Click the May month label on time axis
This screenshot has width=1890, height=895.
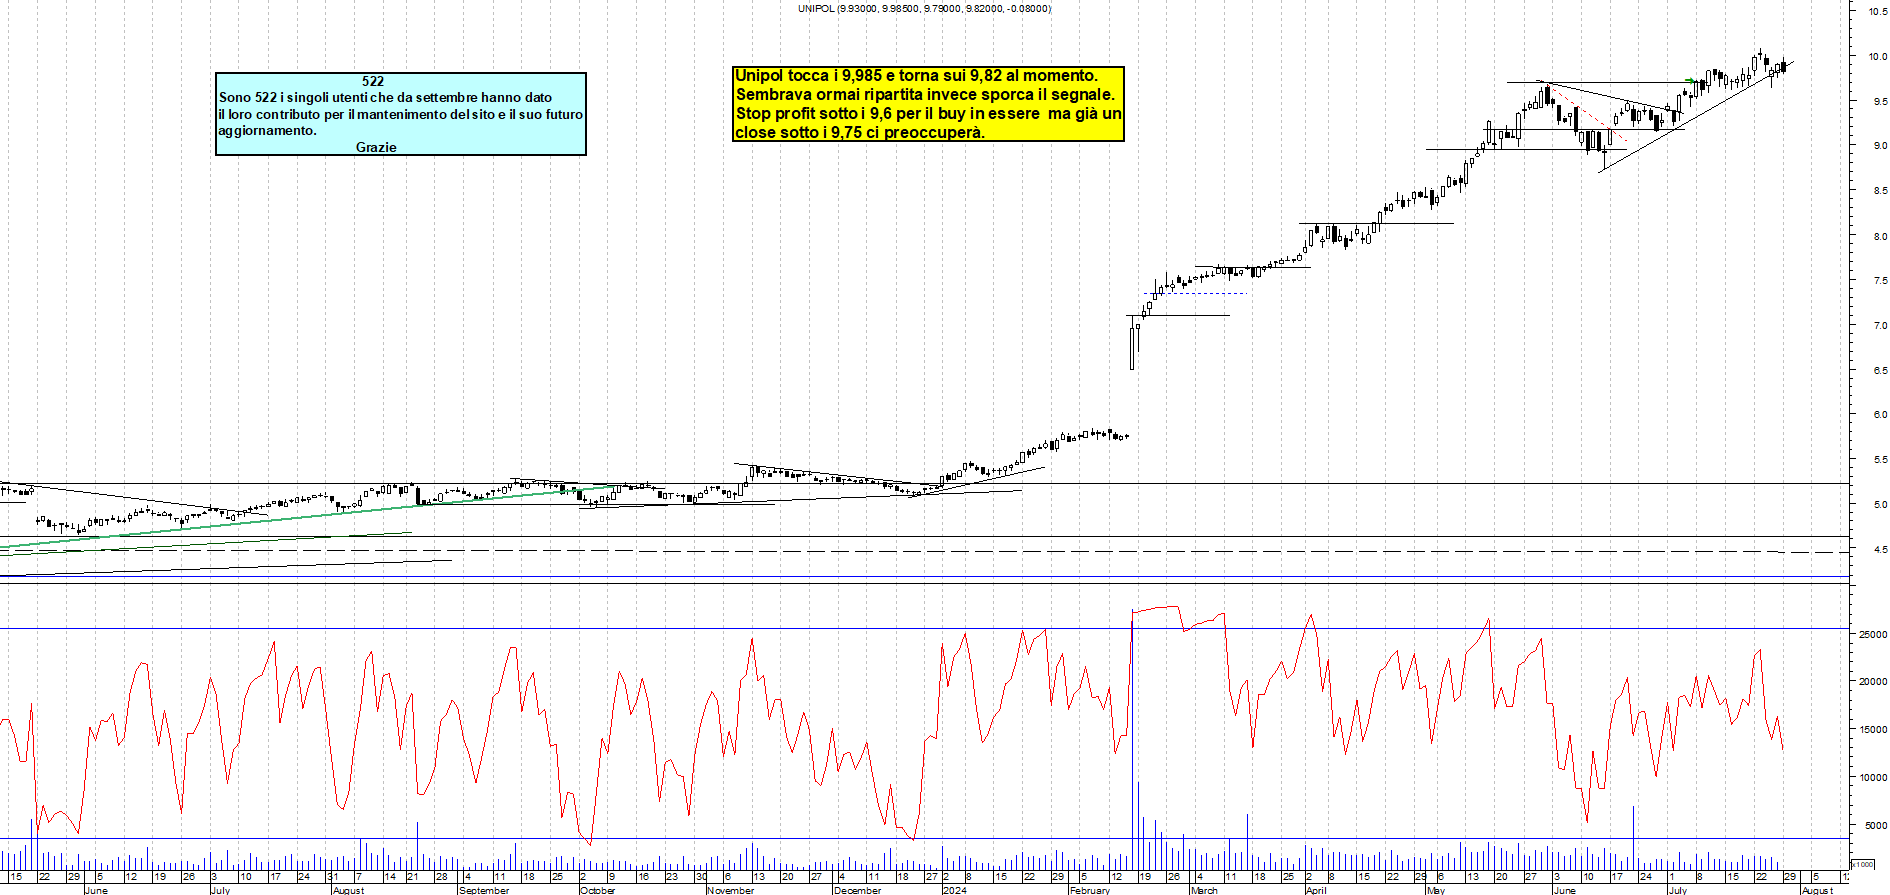coord(1436,890)
